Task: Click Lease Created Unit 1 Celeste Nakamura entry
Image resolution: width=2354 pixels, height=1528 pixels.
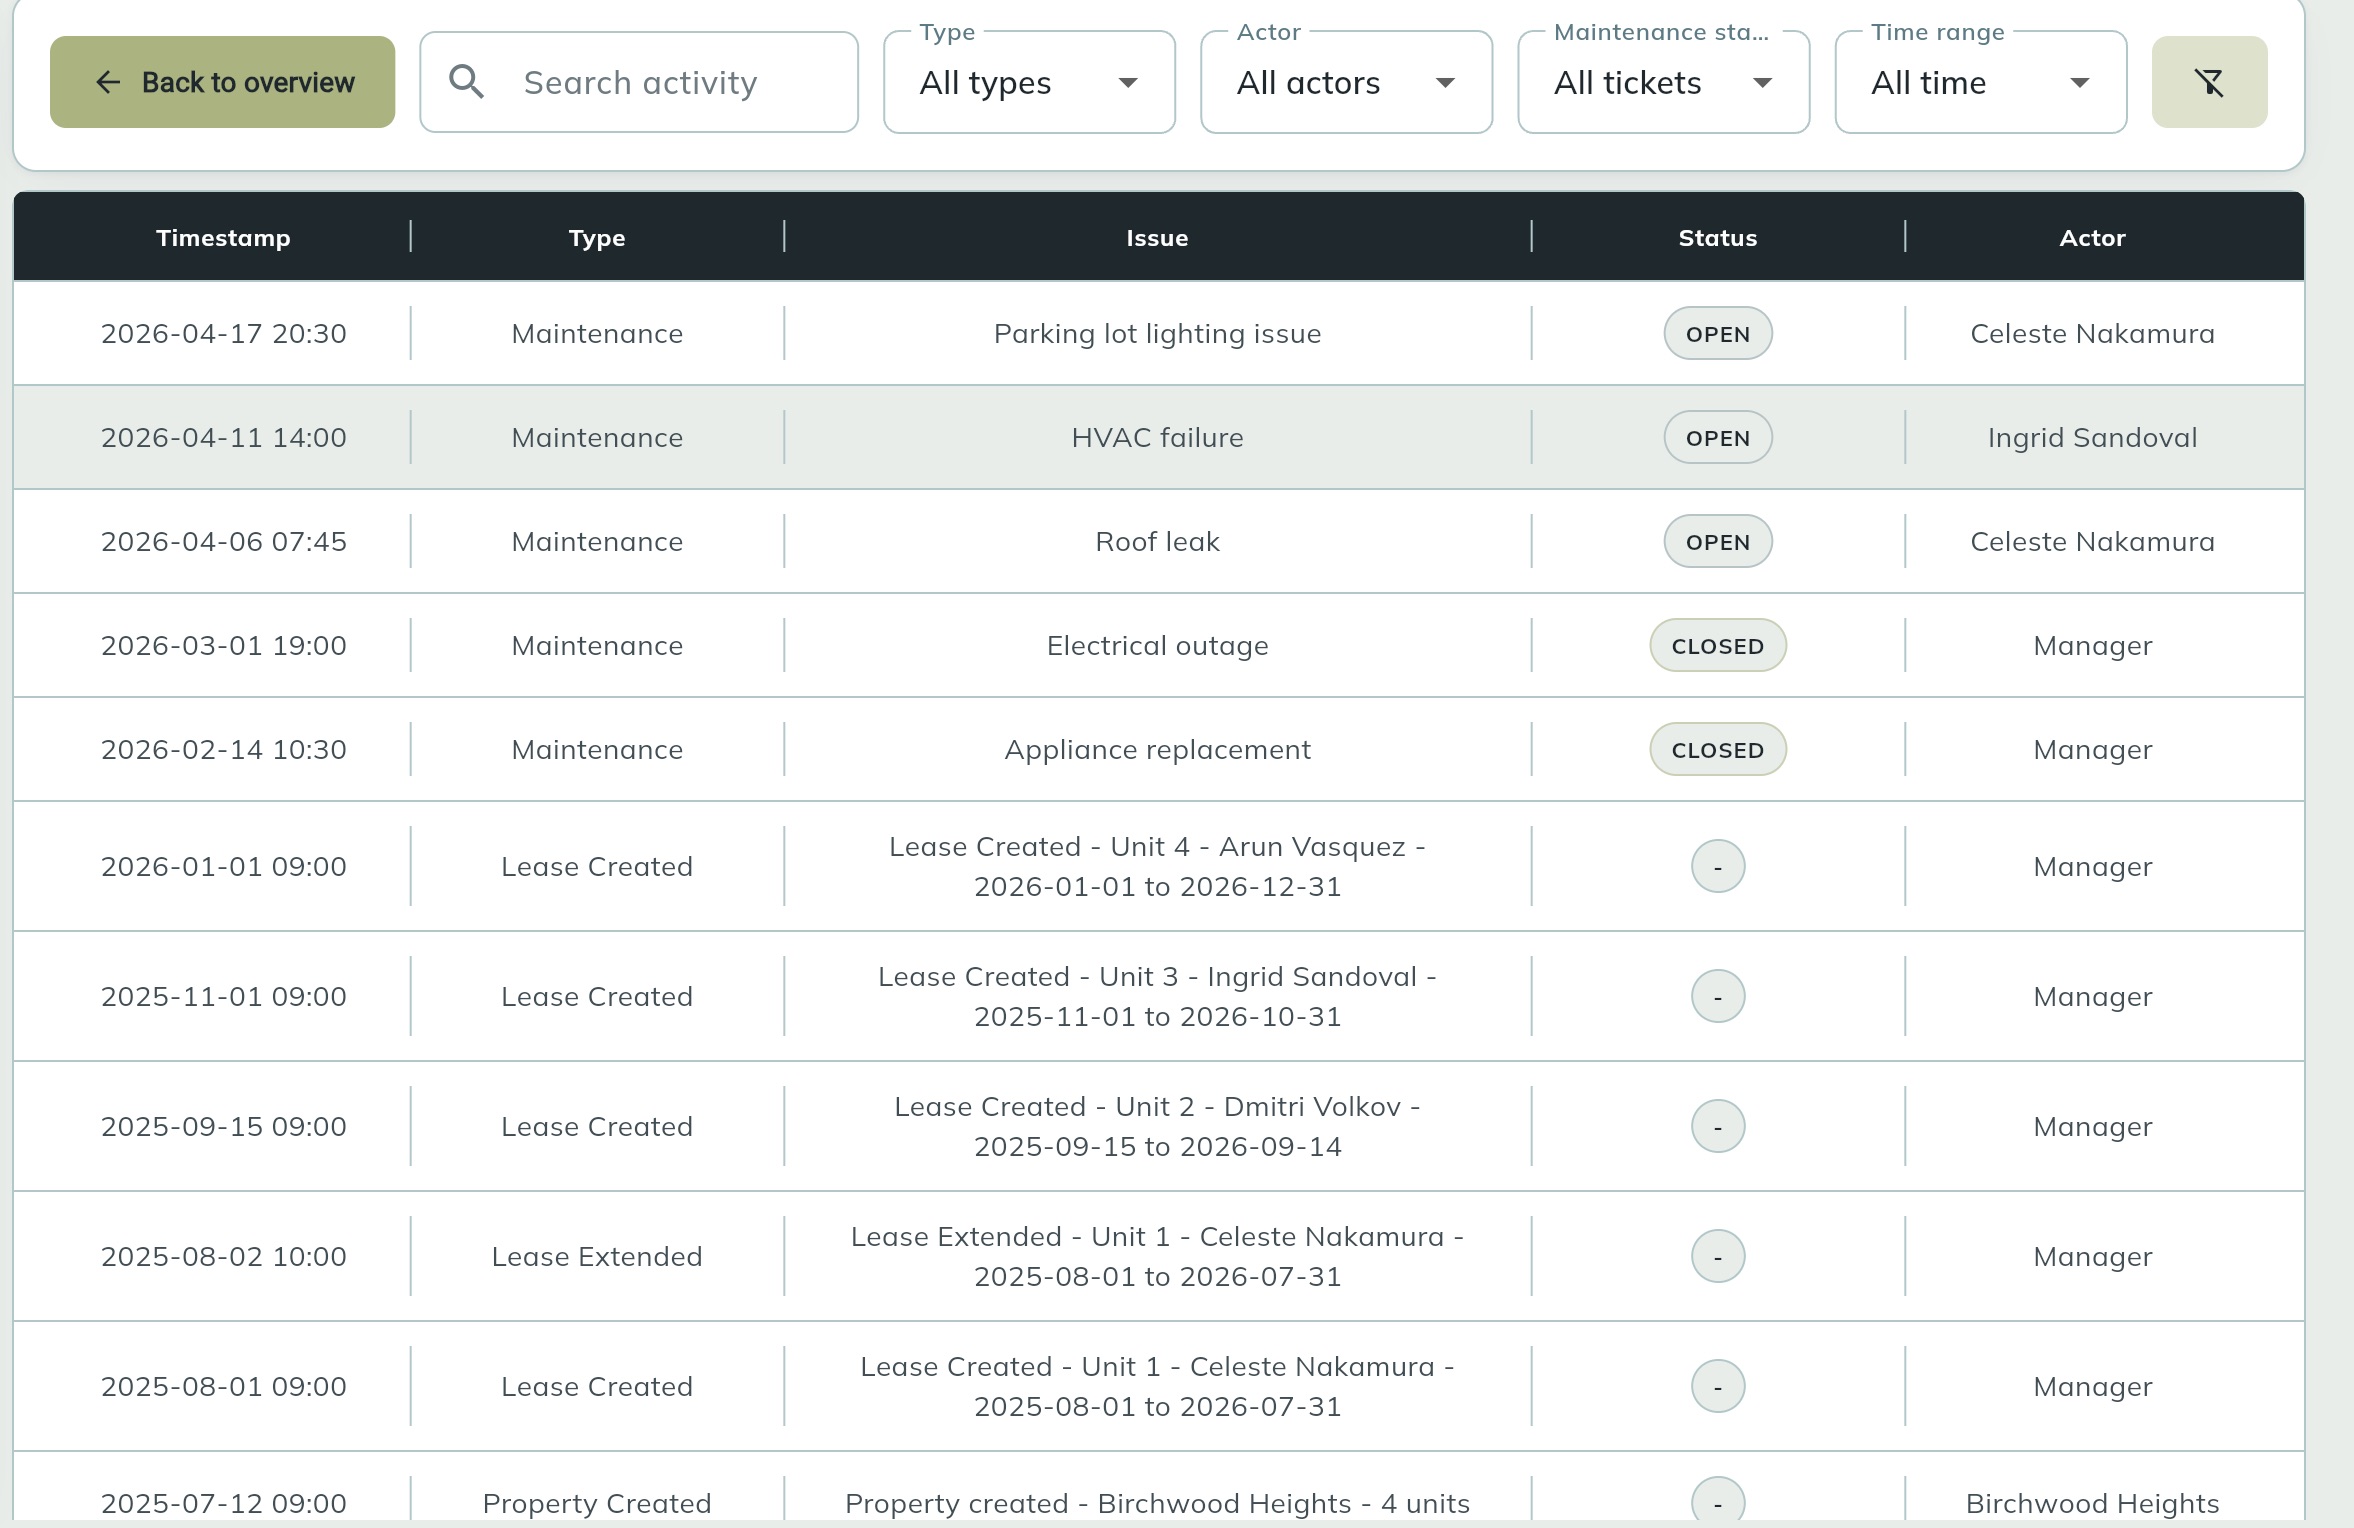Action: click(1157, 1387)
